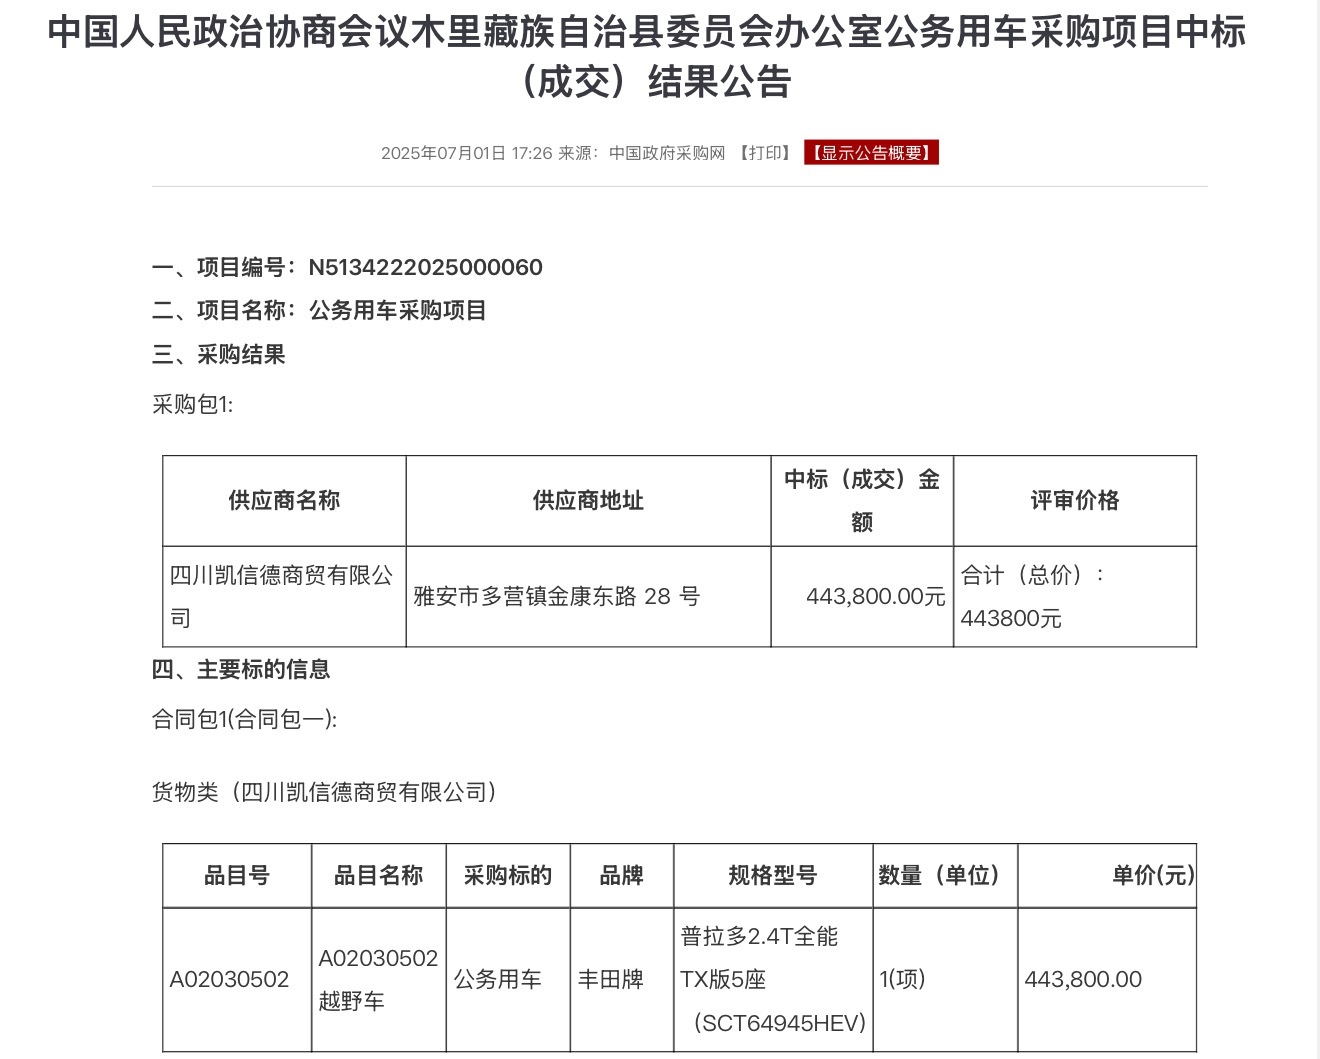Click the text 采购包1:
The width and height of the screenshot is (1320, 1059).
192,405
